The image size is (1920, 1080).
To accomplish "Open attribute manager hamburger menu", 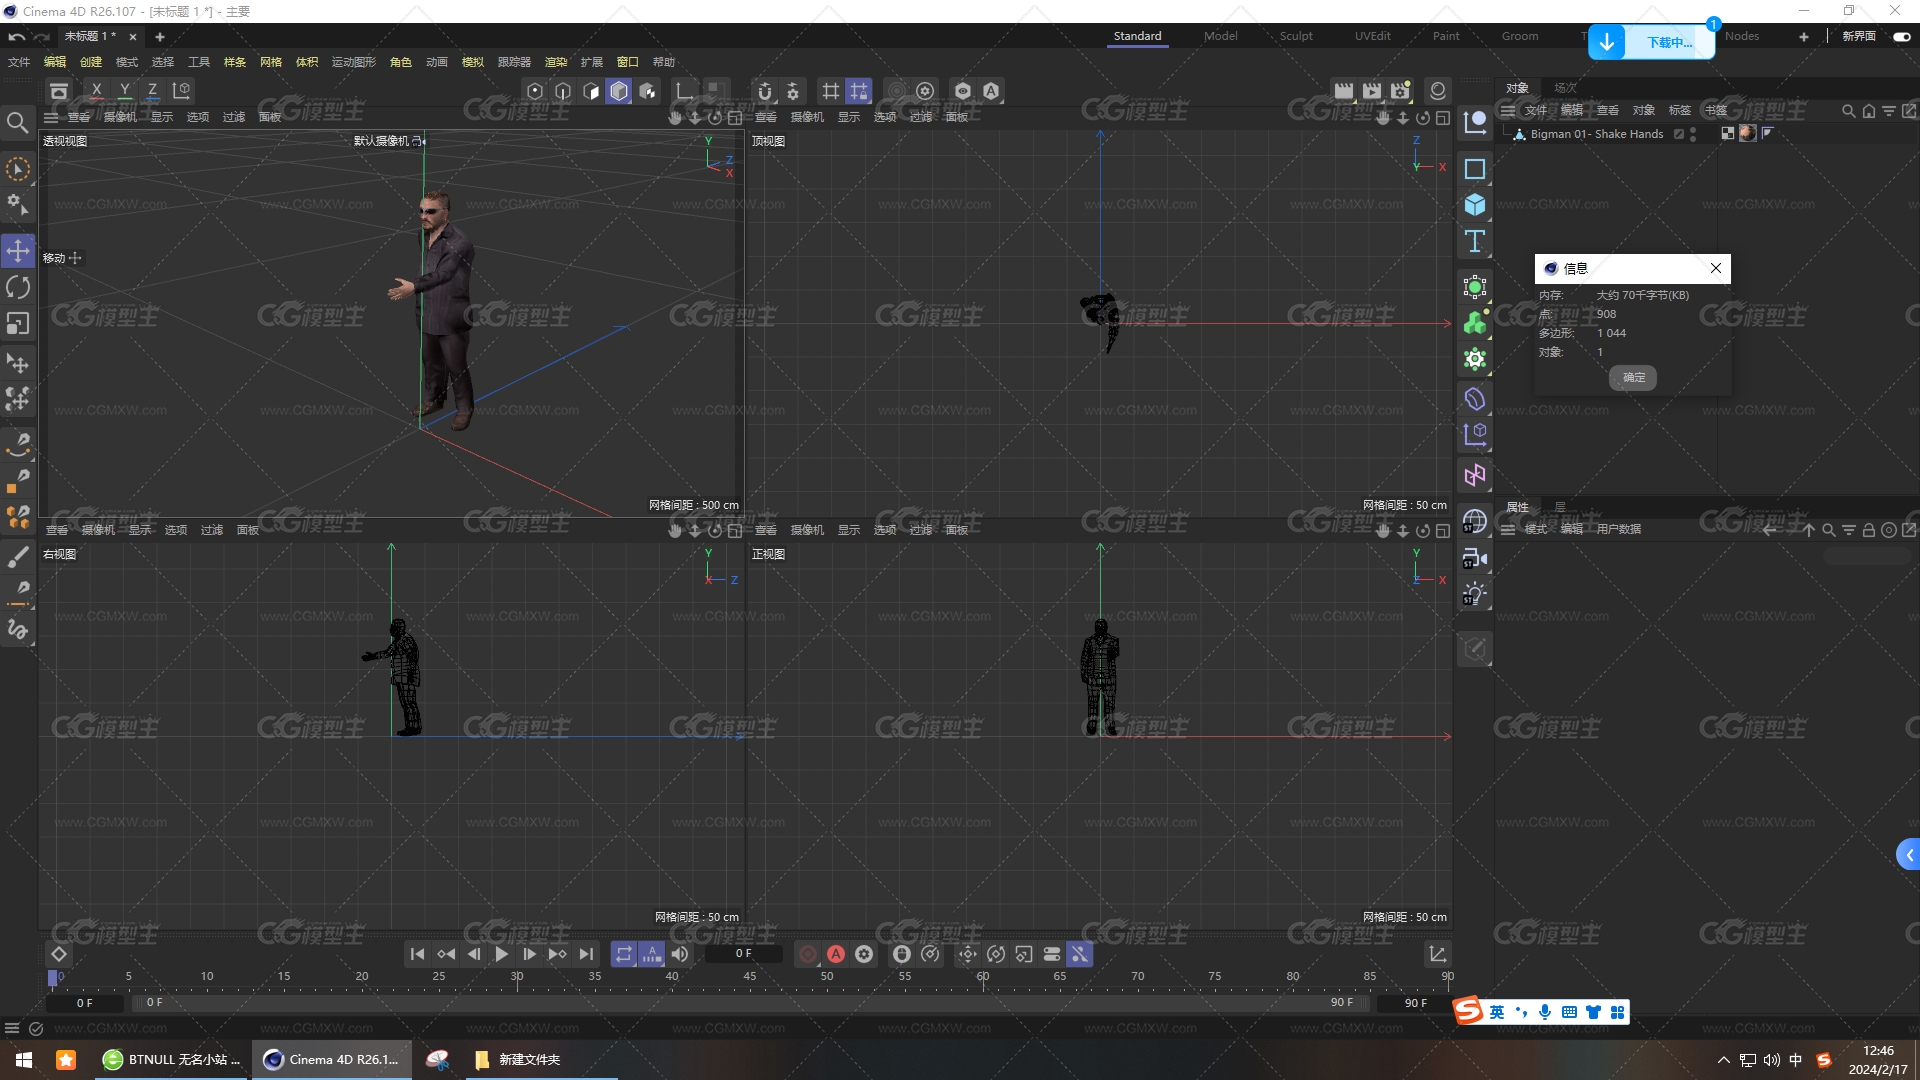I will 1508,529.
